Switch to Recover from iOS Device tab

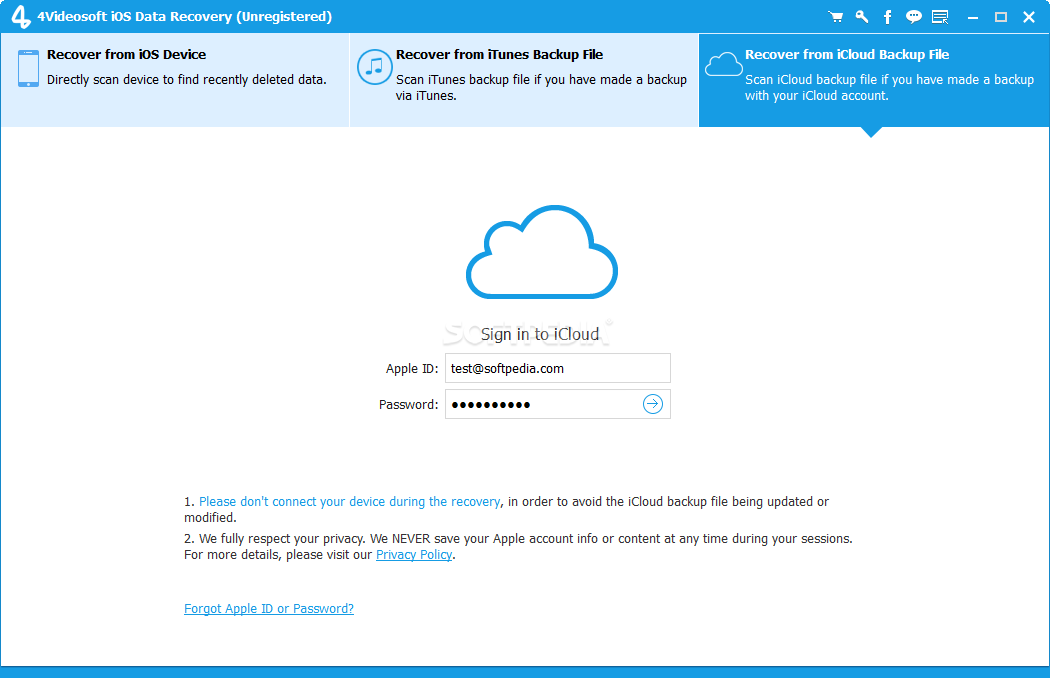coord(175,80)
